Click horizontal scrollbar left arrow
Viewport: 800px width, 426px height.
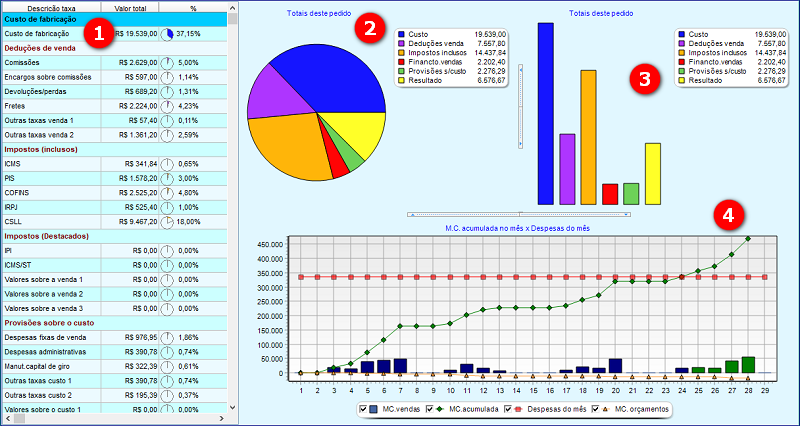(7, 418)
